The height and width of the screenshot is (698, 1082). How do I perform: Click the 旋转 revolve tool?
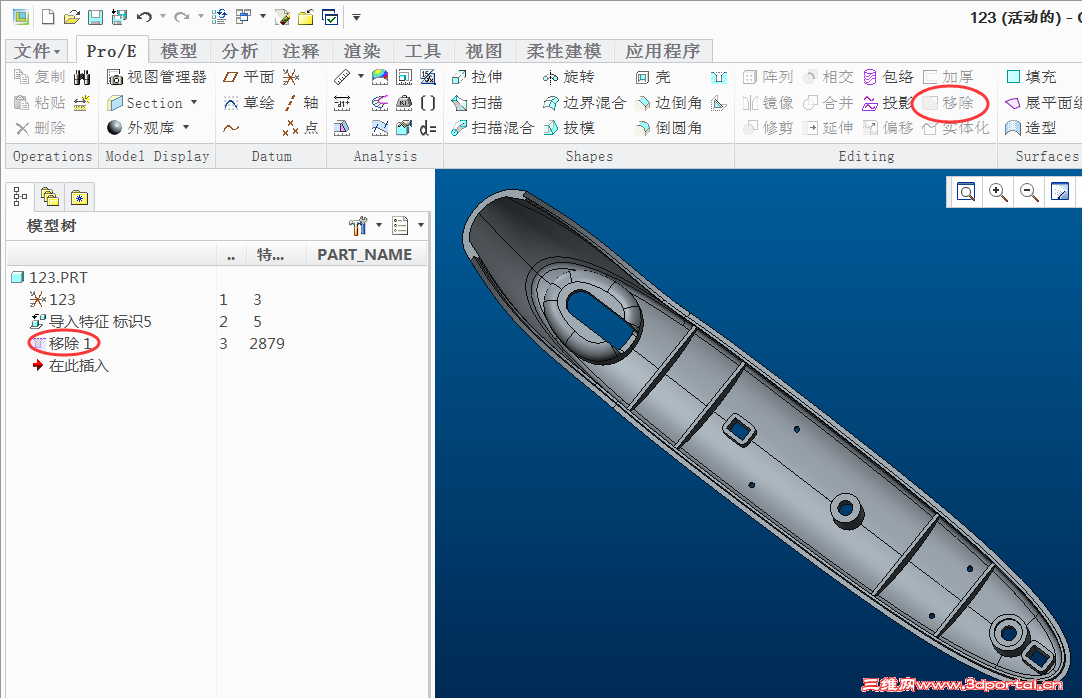click(569, 77)
